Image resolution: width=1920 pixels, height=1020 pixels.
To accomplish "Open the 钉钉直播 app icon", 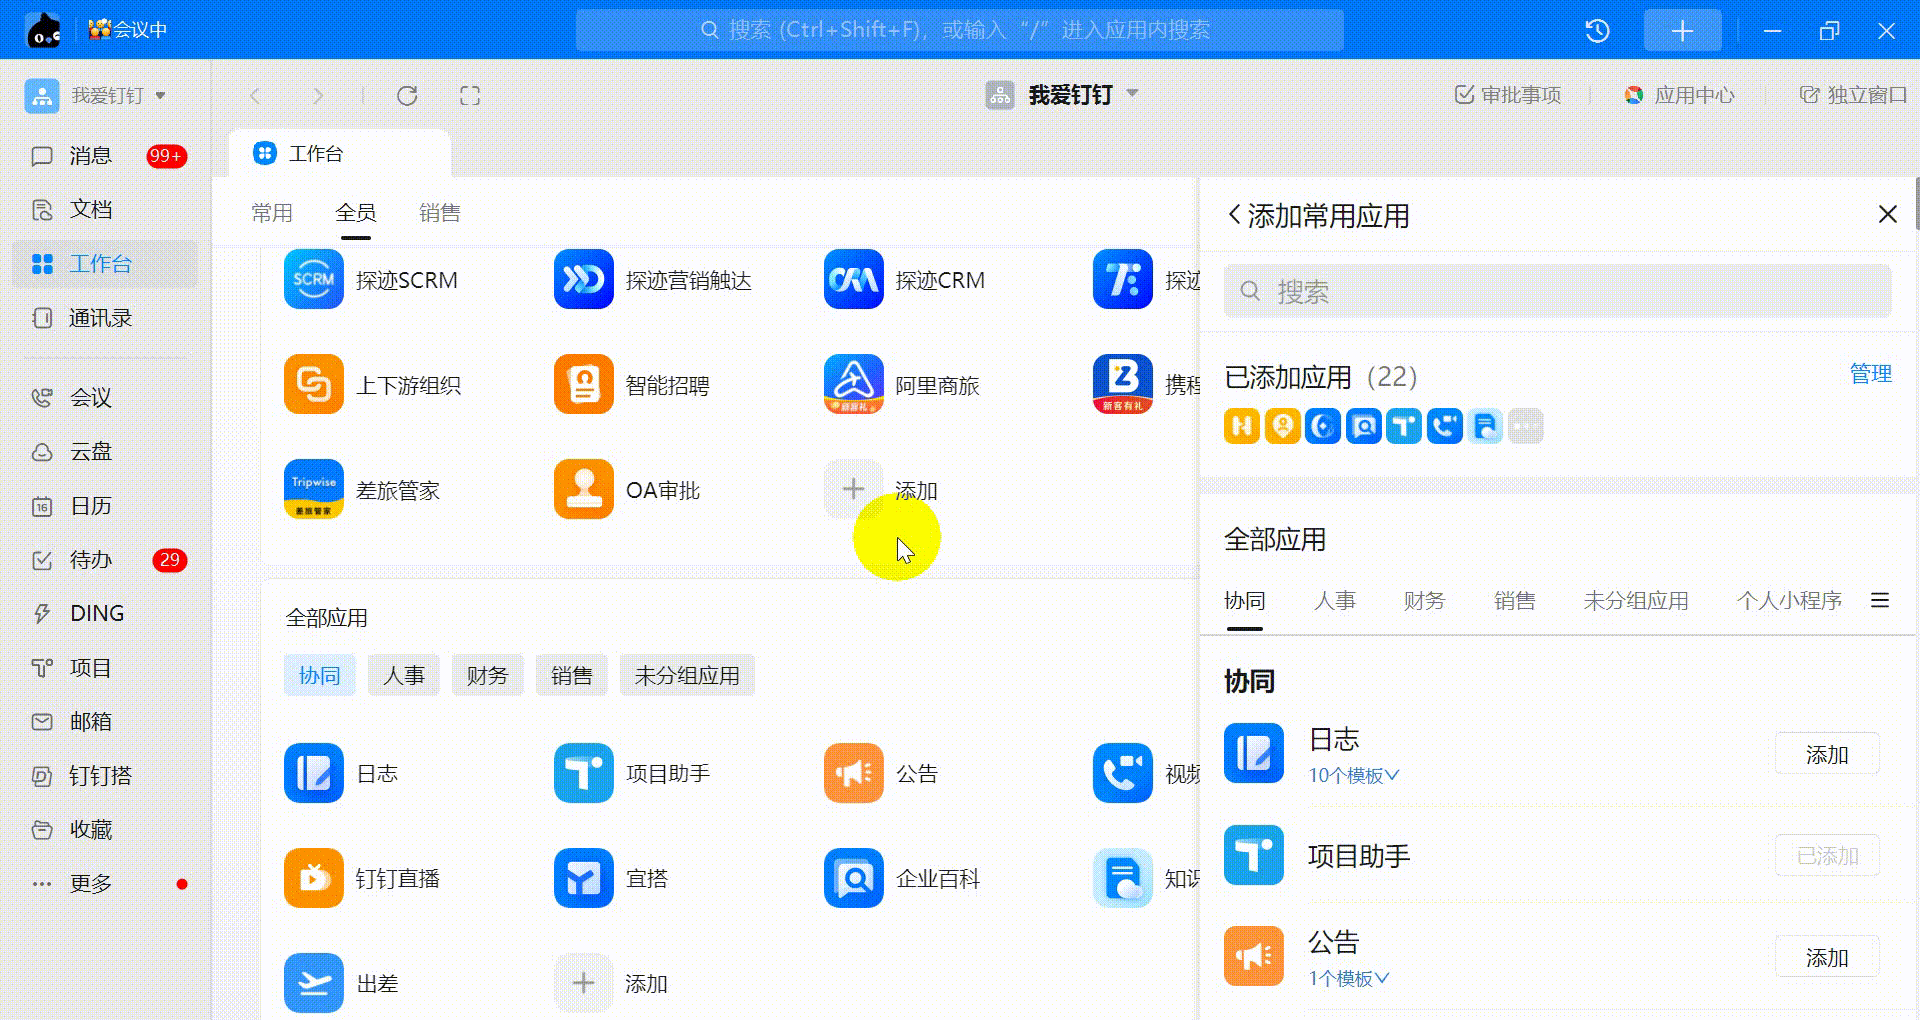I will point(313,878).
